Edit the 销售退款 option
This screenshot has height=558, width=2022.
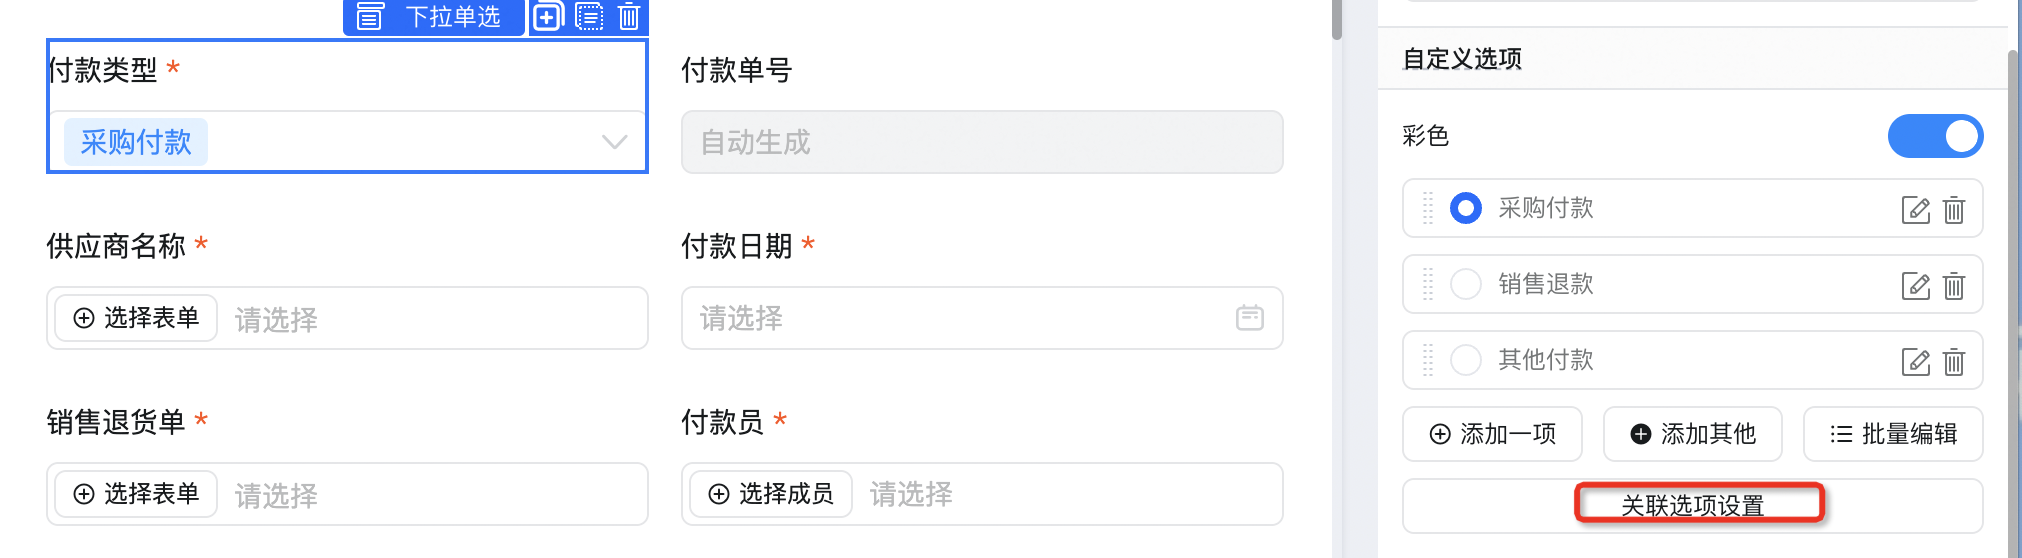1915,285
